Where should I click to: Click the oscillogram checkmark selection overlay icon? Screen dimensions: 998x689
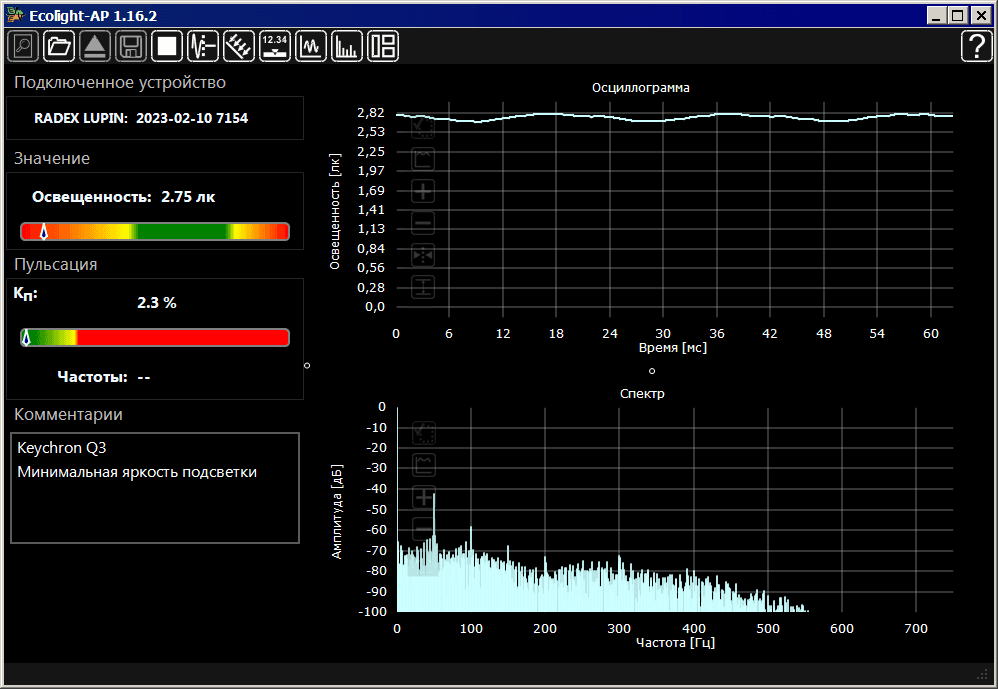(423, 128)
